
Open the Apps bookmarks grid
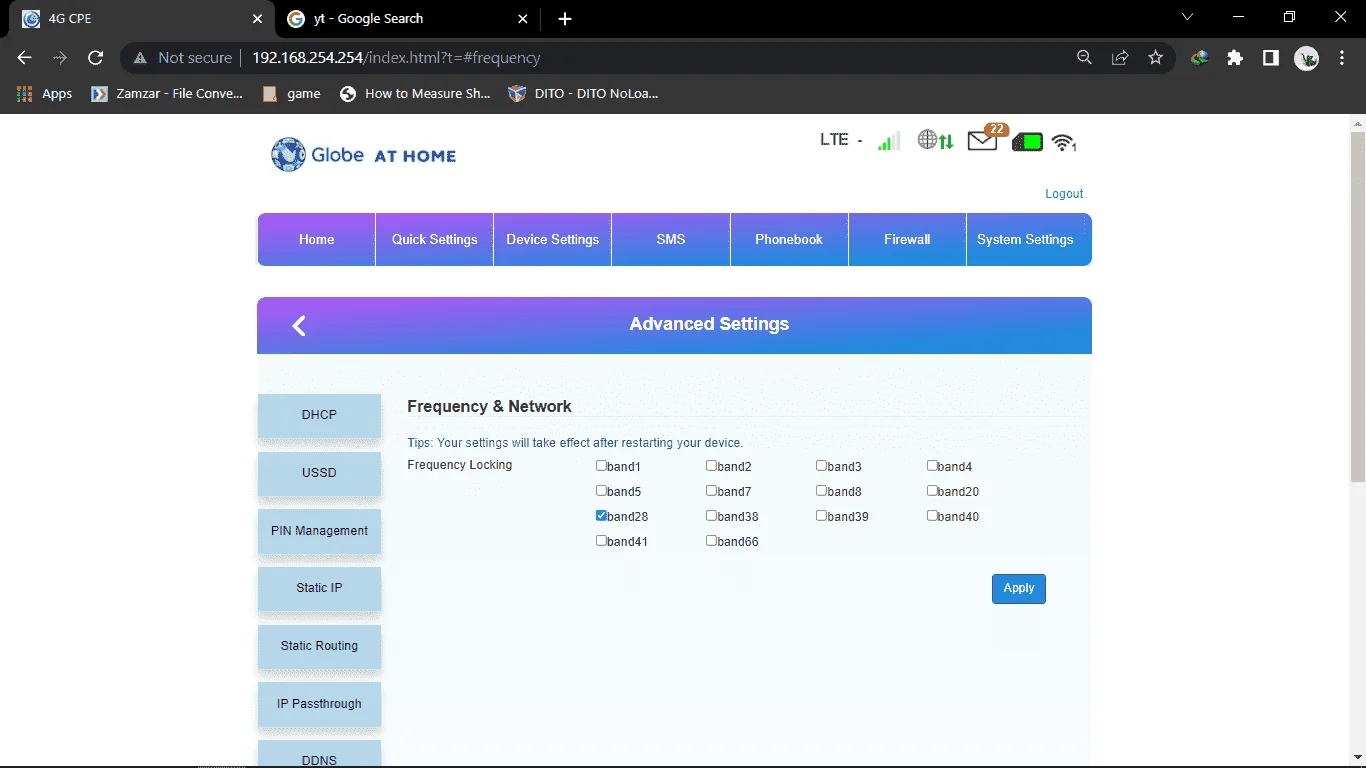(x=44, y=93)
